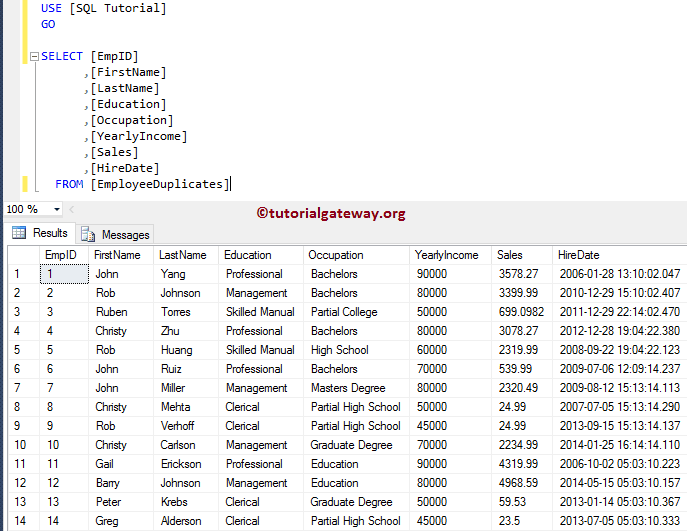Select the Sales value 4968.59
This screenshot has height=531, width=687.
coord(522,483)
